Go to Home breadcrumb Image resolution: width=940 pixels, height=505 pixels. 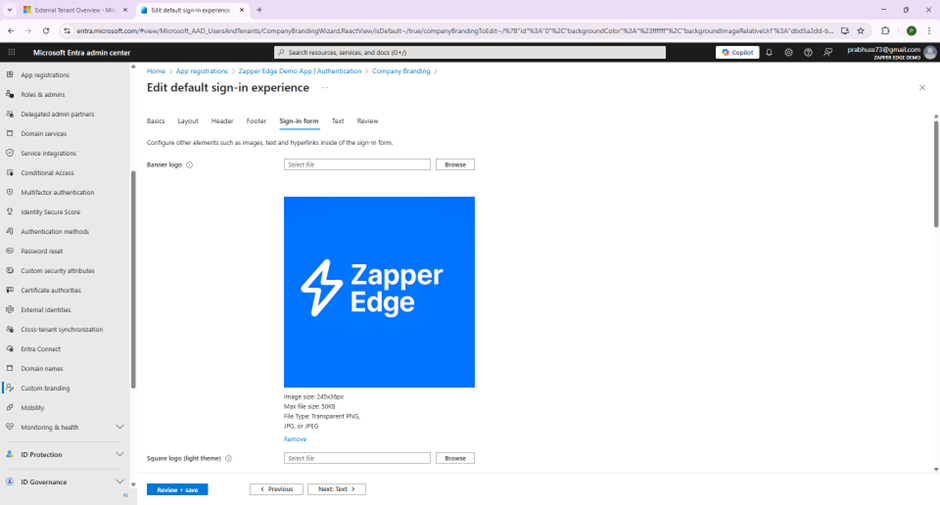[156, 71]
